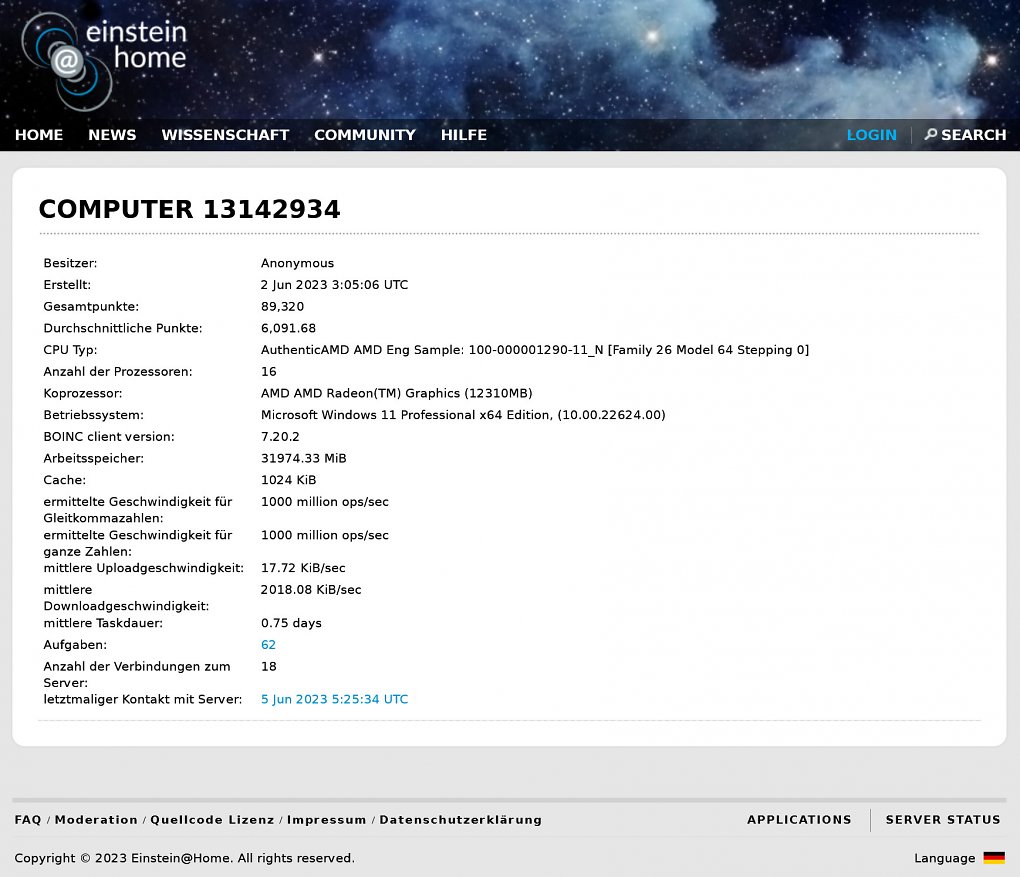Image resolution: width=1020 pixels, height=877 pixels.
Task: Select processor count value 16
Action: 269,371
